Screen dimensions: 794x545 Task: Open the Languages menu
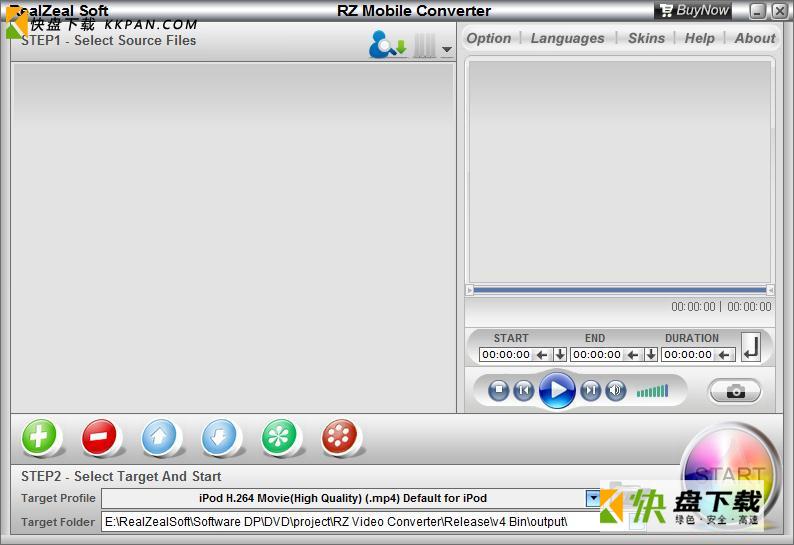[567, 38]
